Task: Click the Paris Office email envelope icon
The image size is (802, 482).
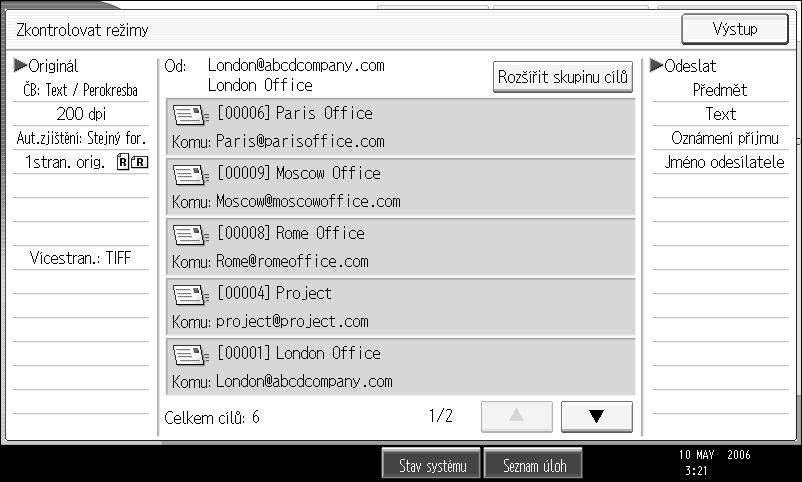Action: tap(191, 115)
